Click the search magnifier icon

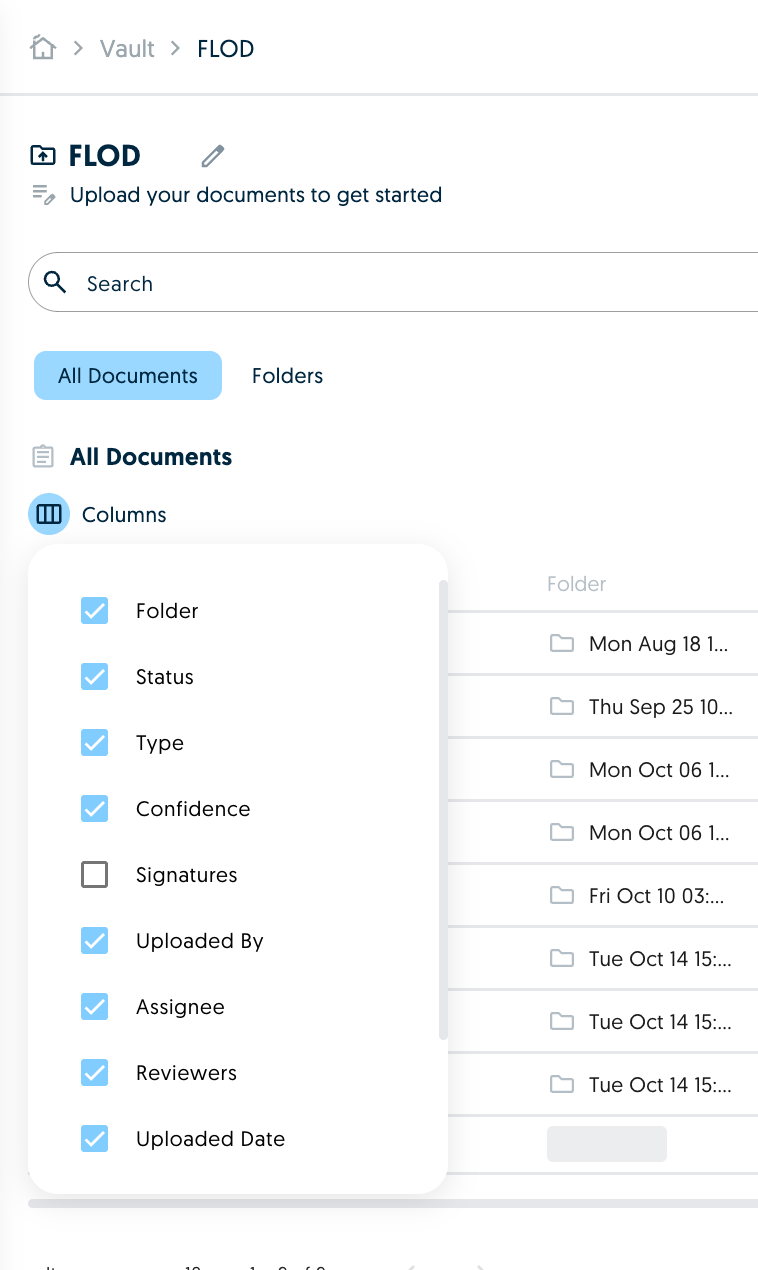(x=56, y=283)
